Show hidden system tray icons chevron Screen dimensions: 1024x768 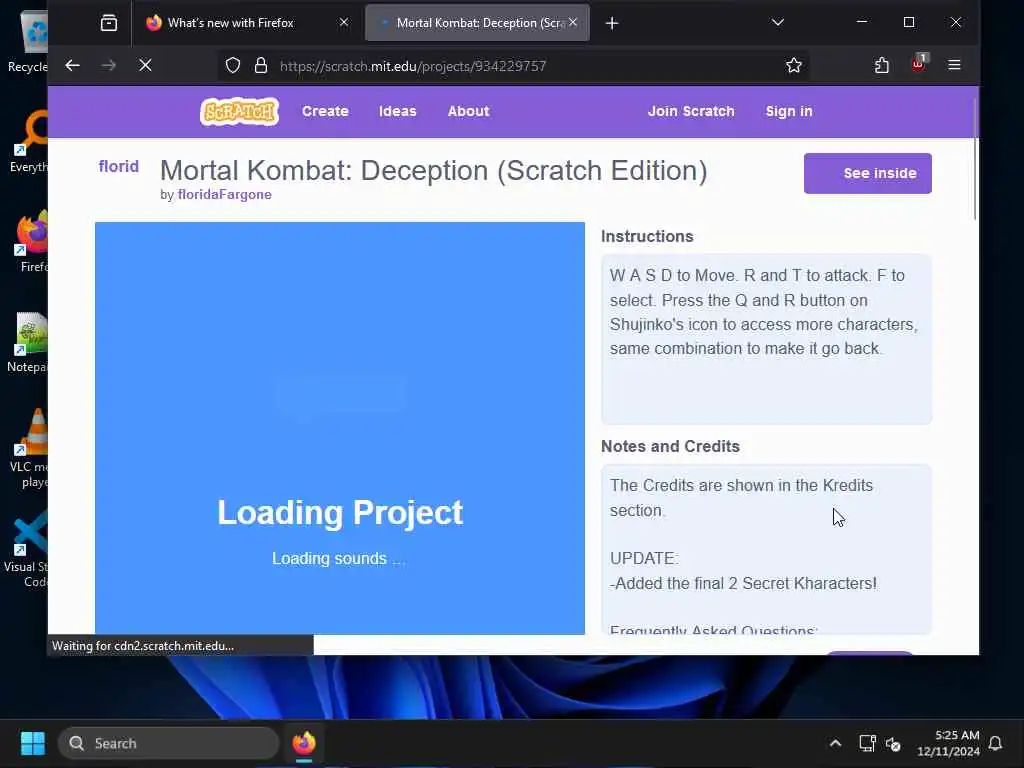click(835, 743)
